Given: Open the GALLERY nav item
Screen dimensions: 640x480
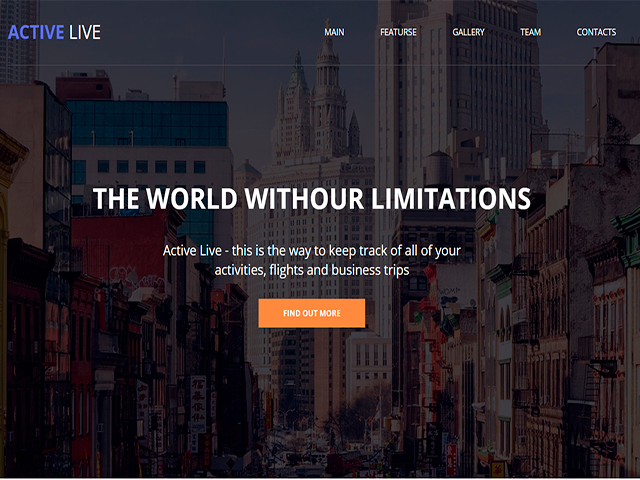Looking at the screenshot, I should (x=469, y=32).
